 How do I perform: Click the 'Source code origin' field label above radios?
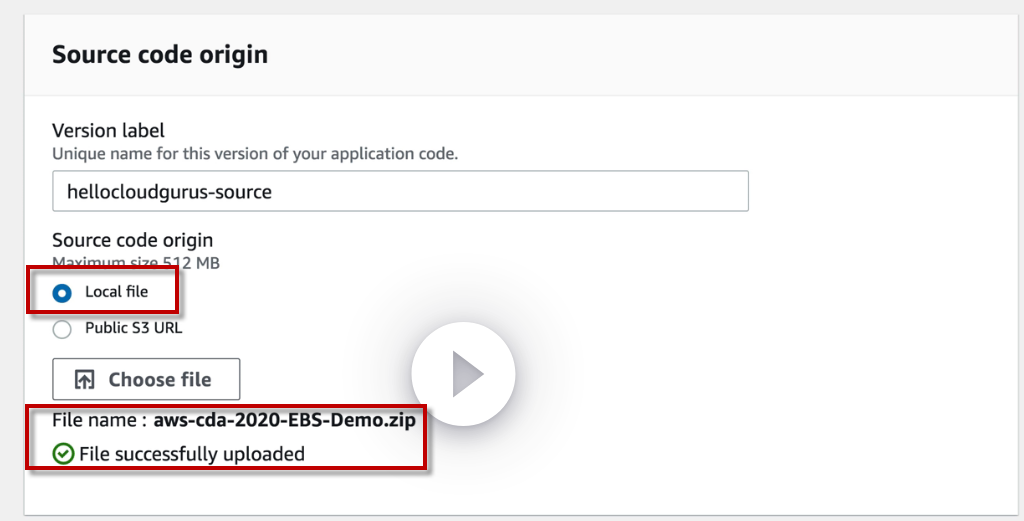[x=132, y=240]
